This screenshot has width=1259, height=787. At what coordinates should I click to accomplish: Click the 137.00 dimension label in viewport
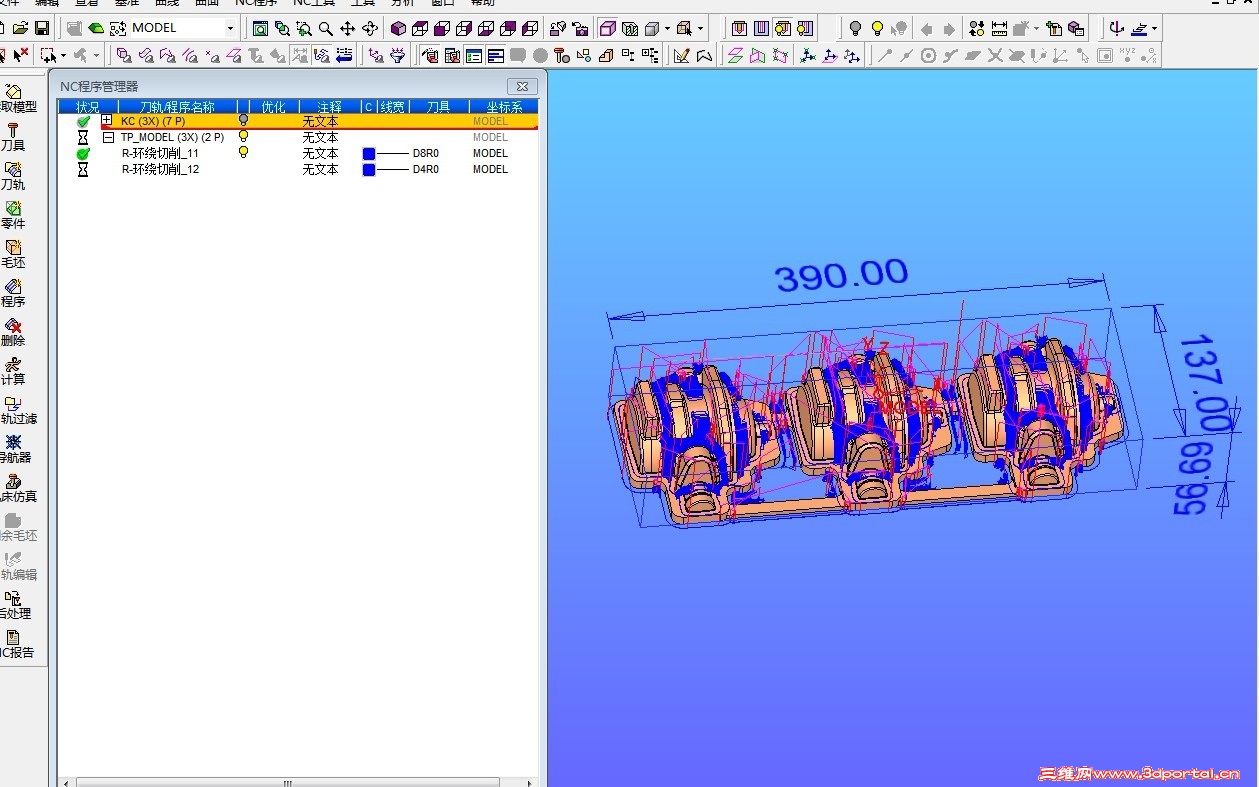pyautogui.click(x=1205, y=383)
